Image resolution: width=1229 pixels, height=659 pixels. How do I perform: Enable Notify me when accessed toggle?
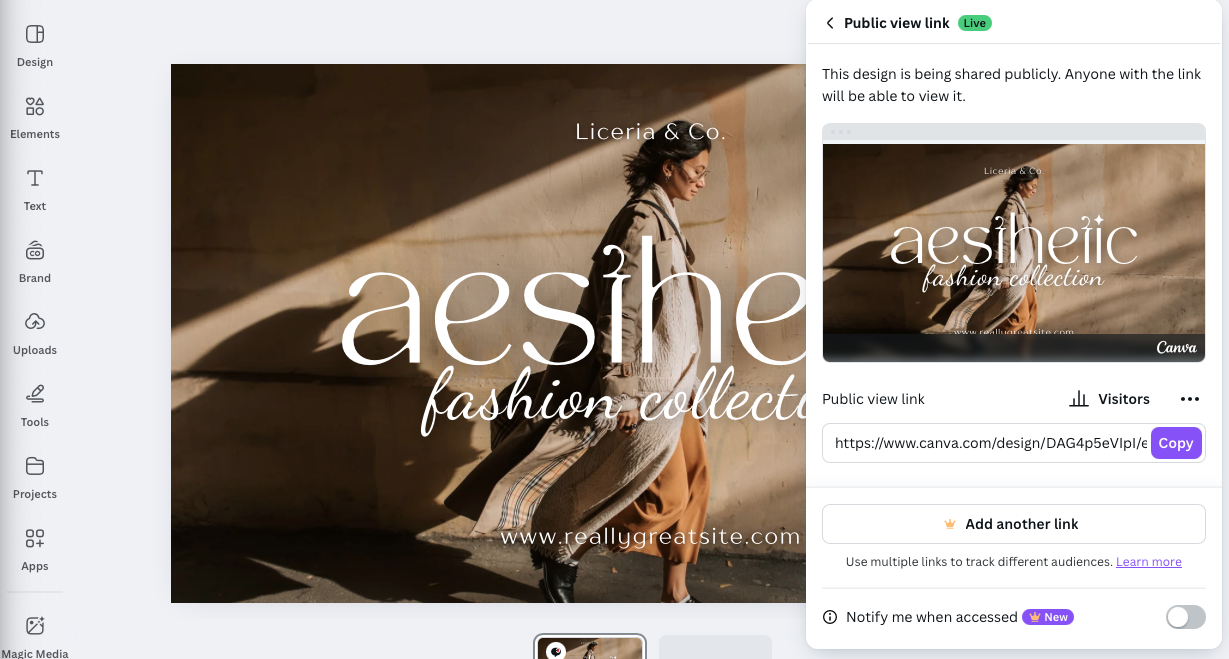(1185, 617)
